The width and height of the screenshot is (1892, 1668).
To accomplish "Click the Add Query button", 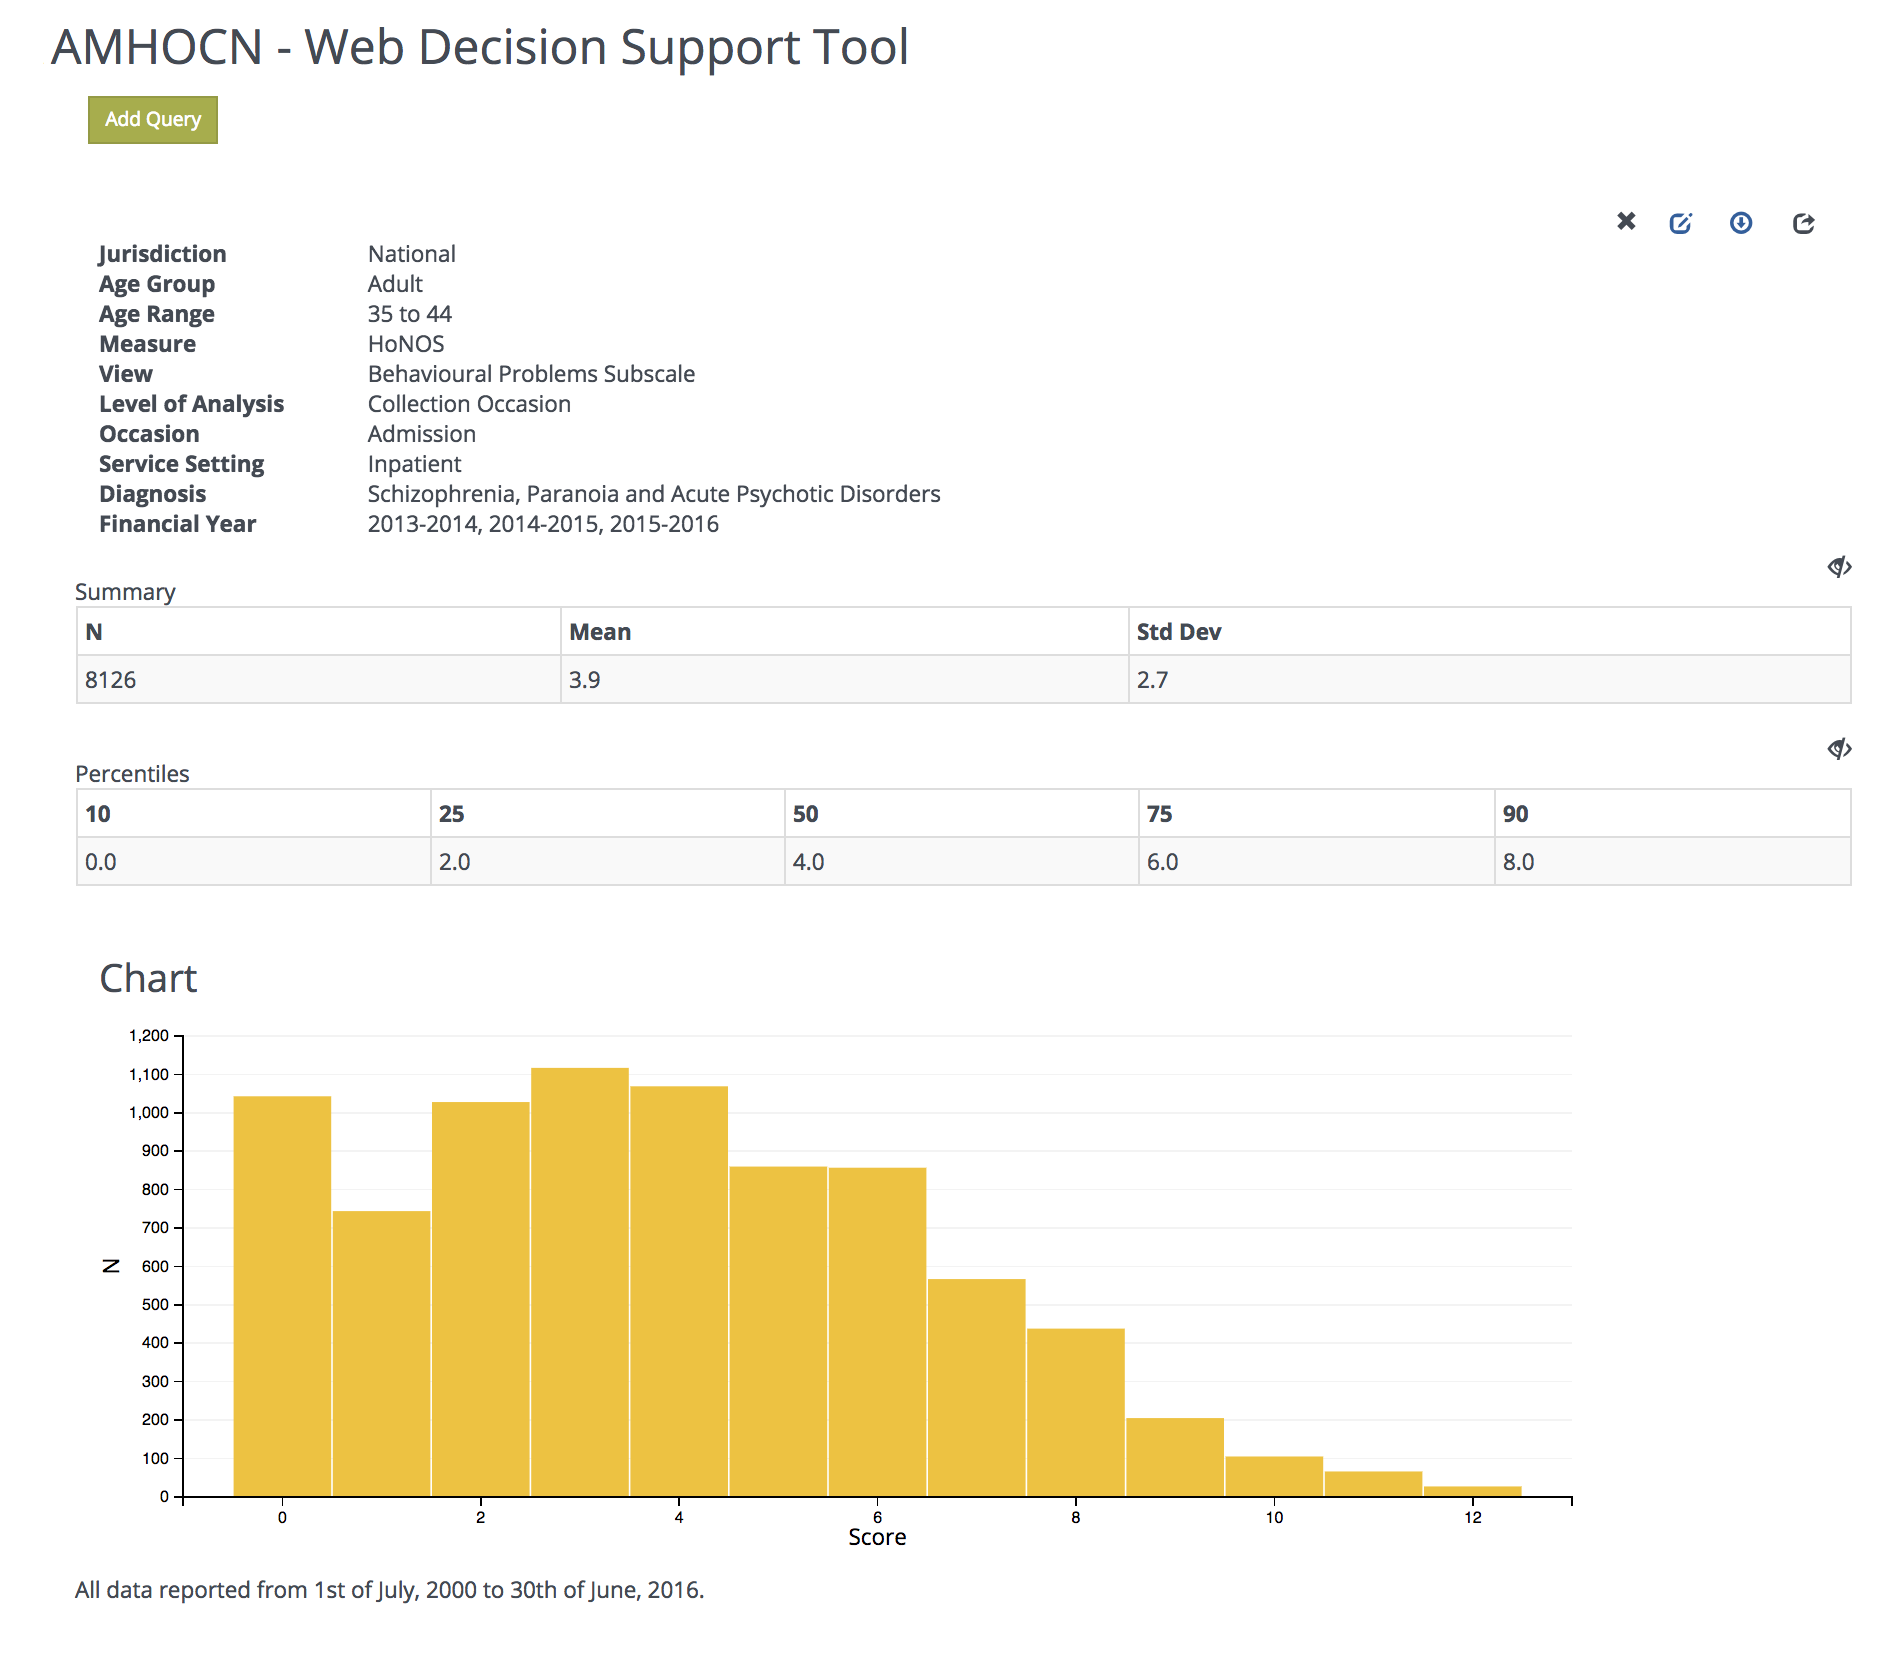I will (152, 119).
